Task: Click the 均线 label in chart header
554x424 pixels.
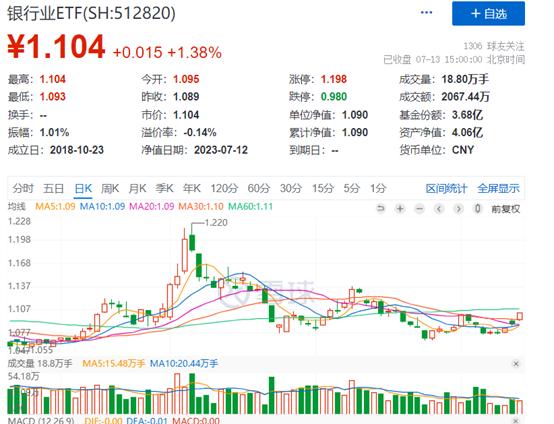Action: [17, 206]
